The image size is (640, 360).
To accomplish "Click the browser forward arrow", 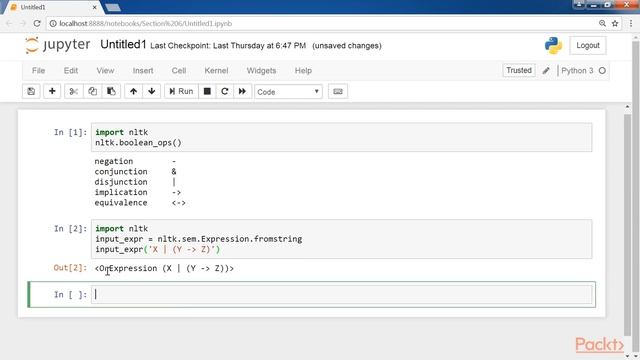I will point(23,24).
